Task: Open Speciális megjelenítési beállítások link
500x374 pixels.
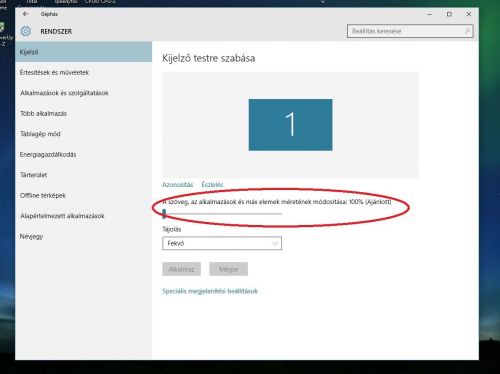Action: pyautogui.click(x=210, y=291)
